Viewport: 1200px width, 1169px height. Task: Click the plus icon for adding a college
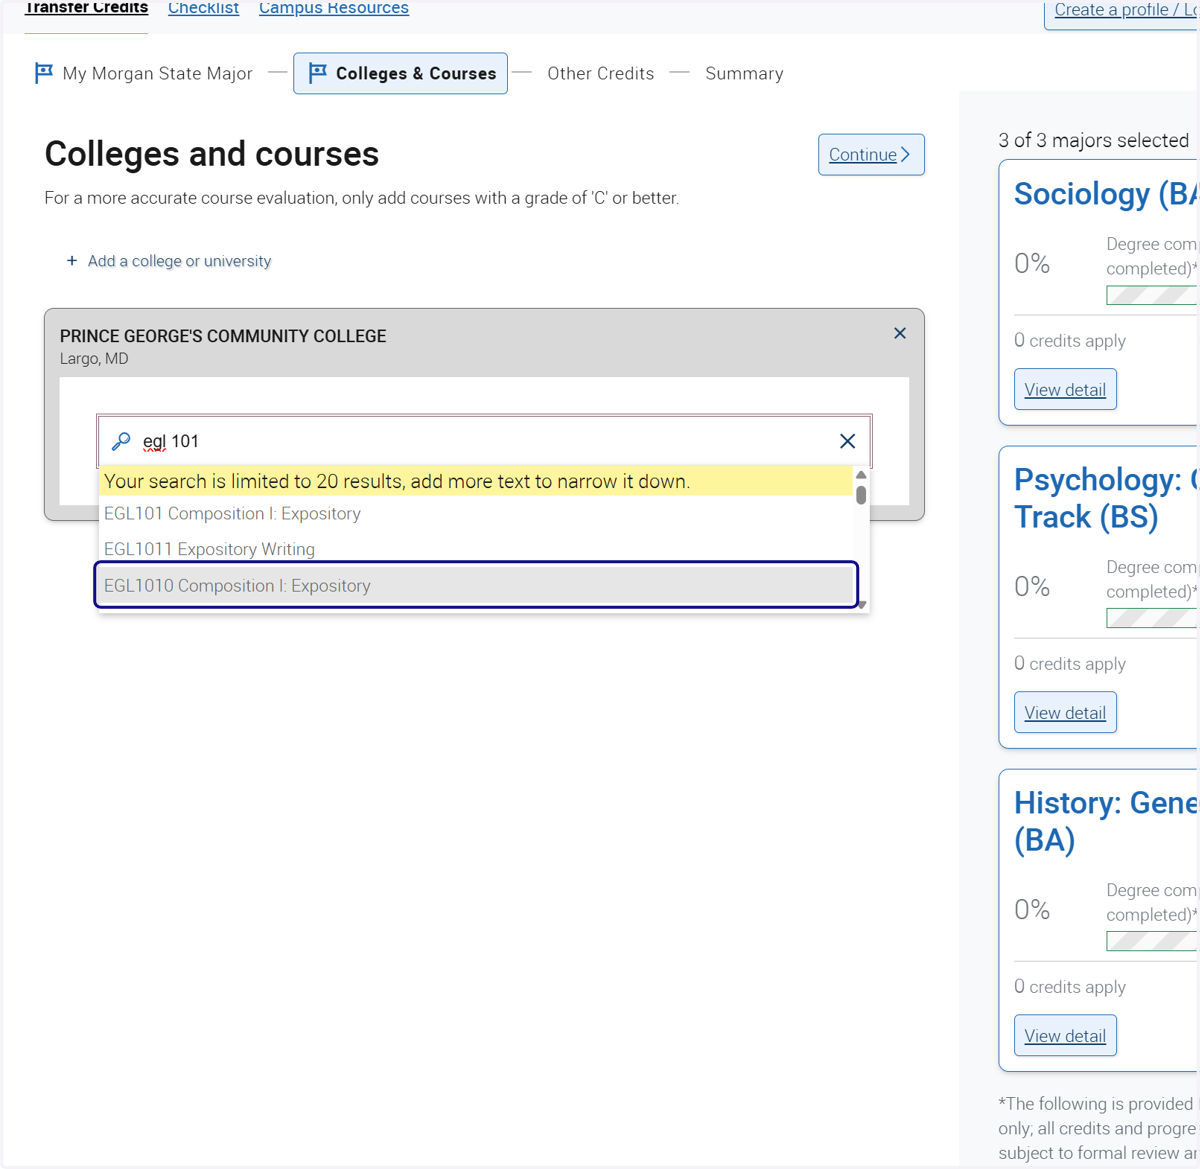coord(72,261)
